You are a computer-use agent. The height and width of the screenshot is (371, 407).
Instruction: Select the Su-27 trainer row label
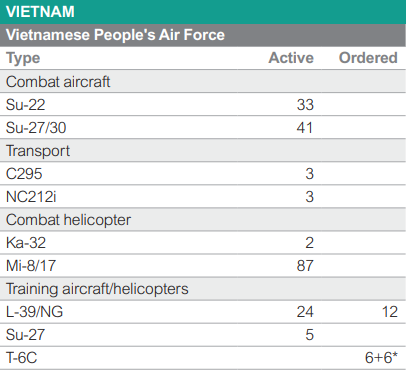pyautogui.click(x=25, y=335)
